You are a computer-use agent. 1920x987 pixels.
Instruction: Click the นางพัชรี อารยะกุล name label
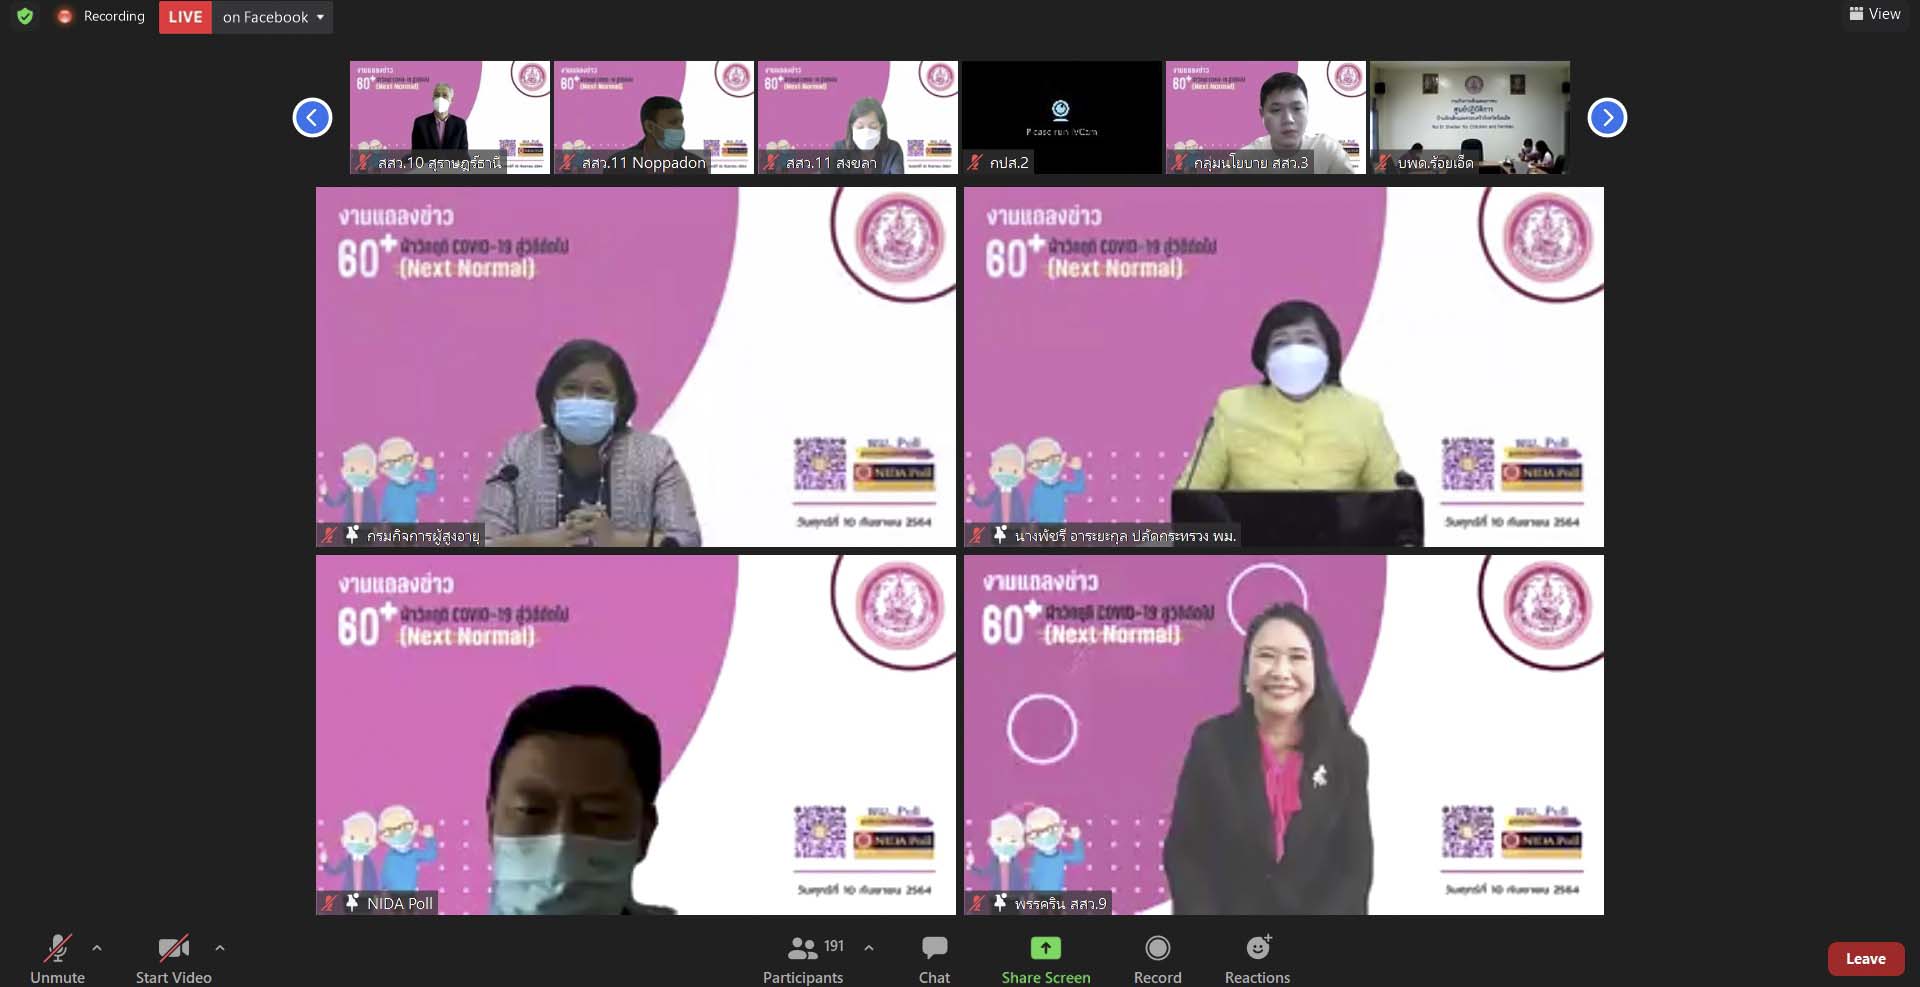1125,536
